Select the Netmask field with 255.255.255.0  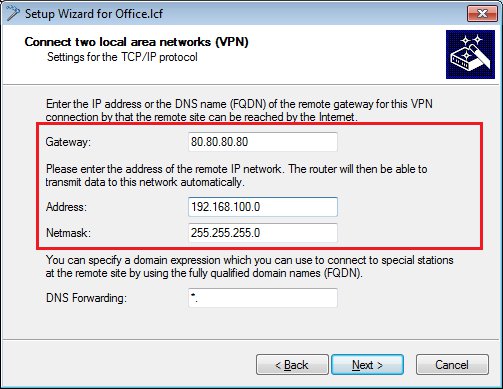[x=263, y=233]
